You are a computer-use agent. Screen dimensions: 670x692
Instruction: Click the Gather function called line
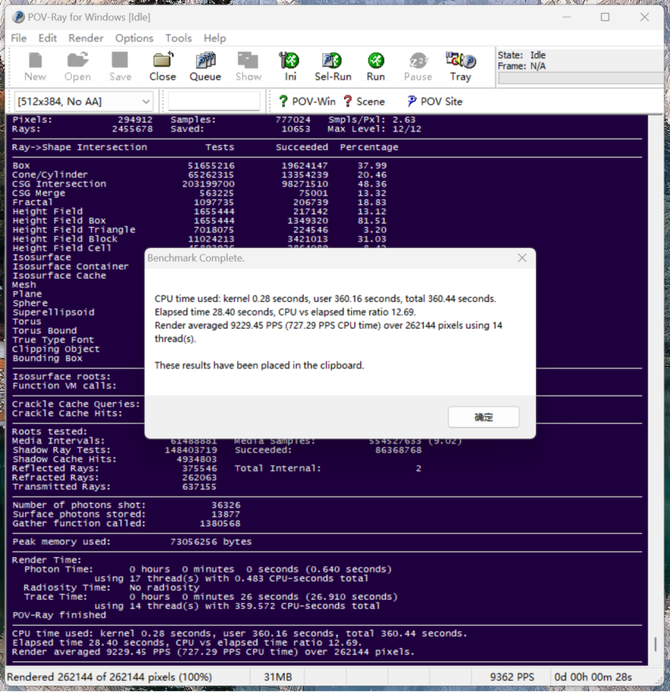pyautogui.click(x=126, y=523)
